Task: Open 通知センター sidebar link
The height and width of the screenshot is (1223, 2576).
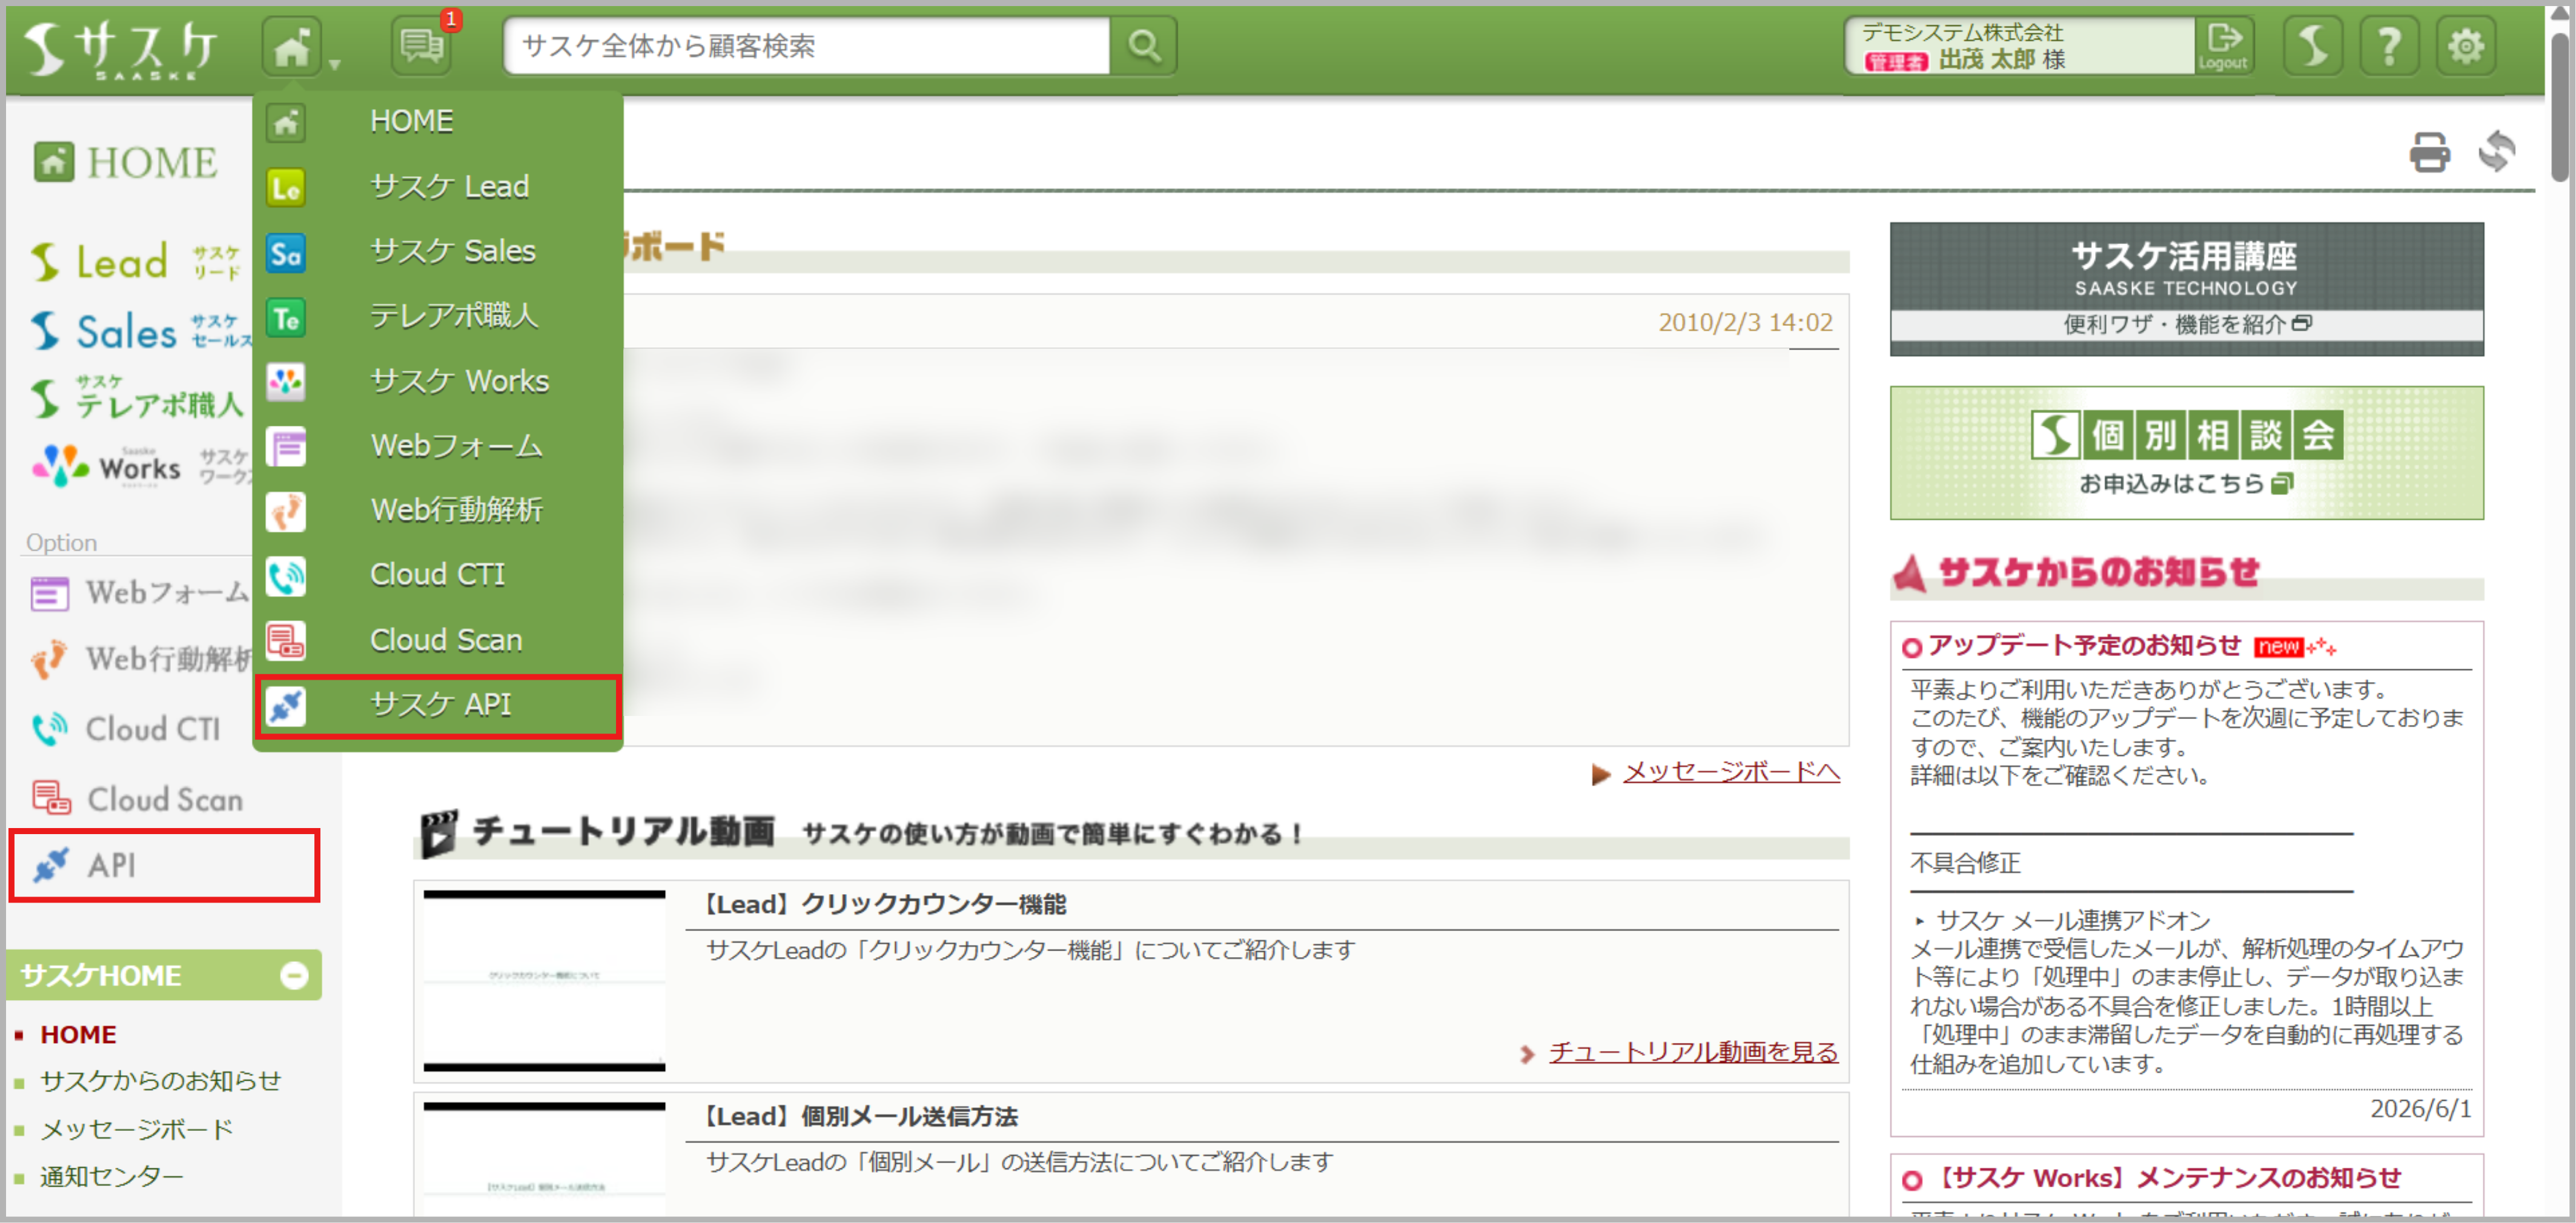Action: coord(112,1176)
